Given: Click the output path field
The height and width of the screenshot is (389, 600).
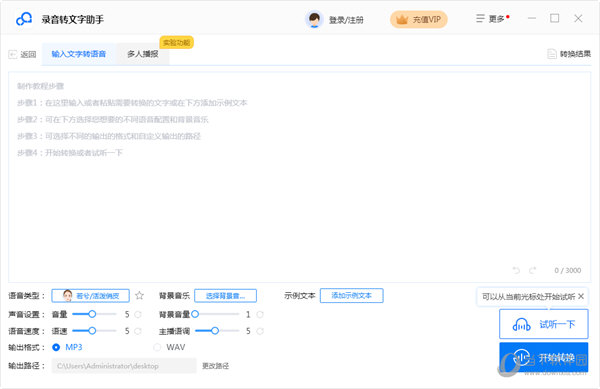Looking at the screenshot, I should pyautogui.click(x=124, y=366).
